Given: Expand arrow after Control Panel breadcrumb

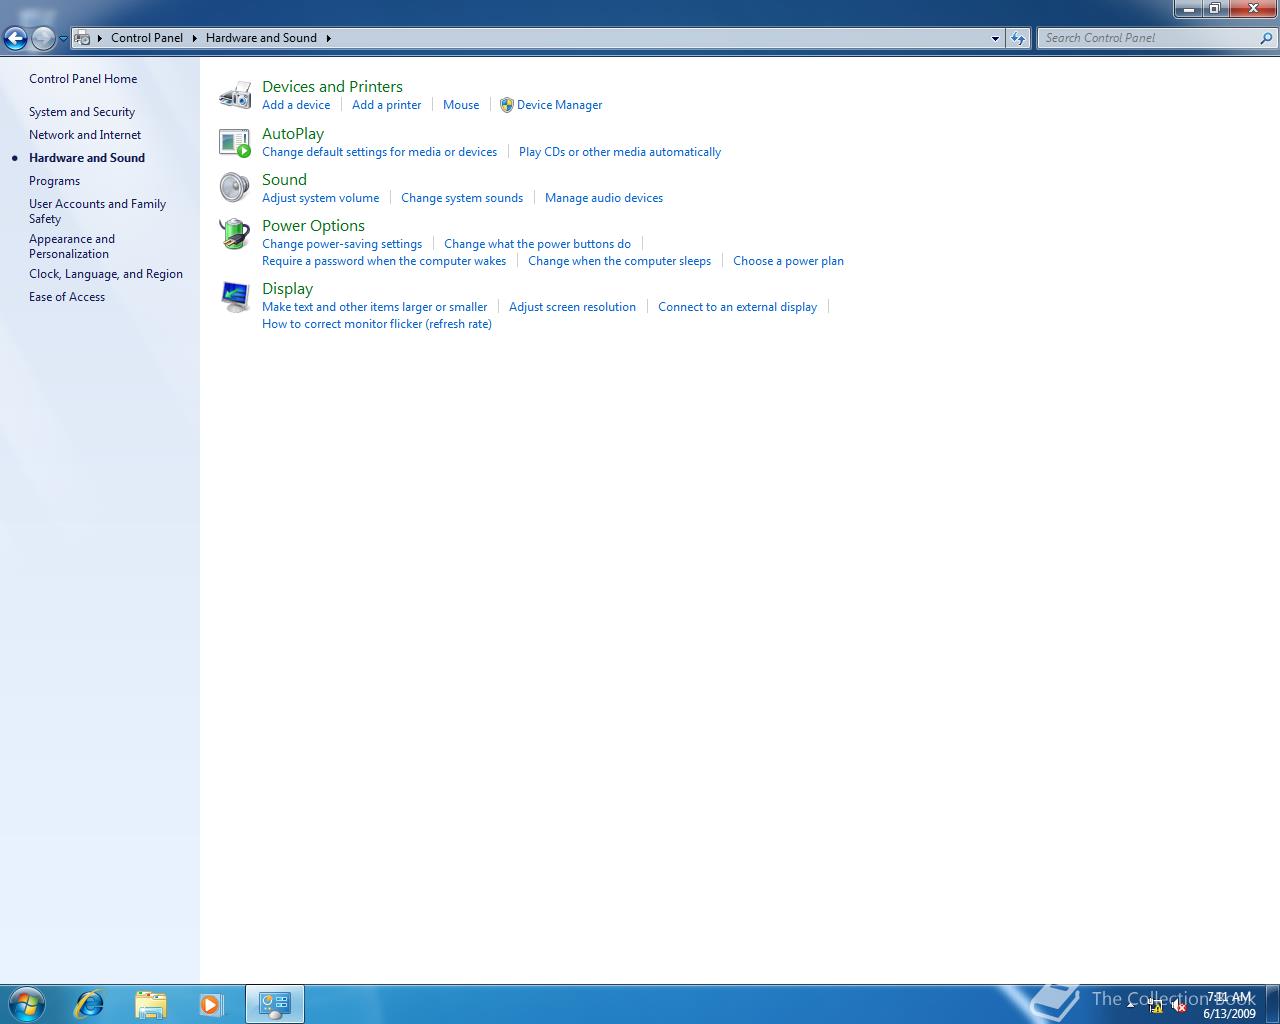Looking at the screenshot, I should [195, 38].
